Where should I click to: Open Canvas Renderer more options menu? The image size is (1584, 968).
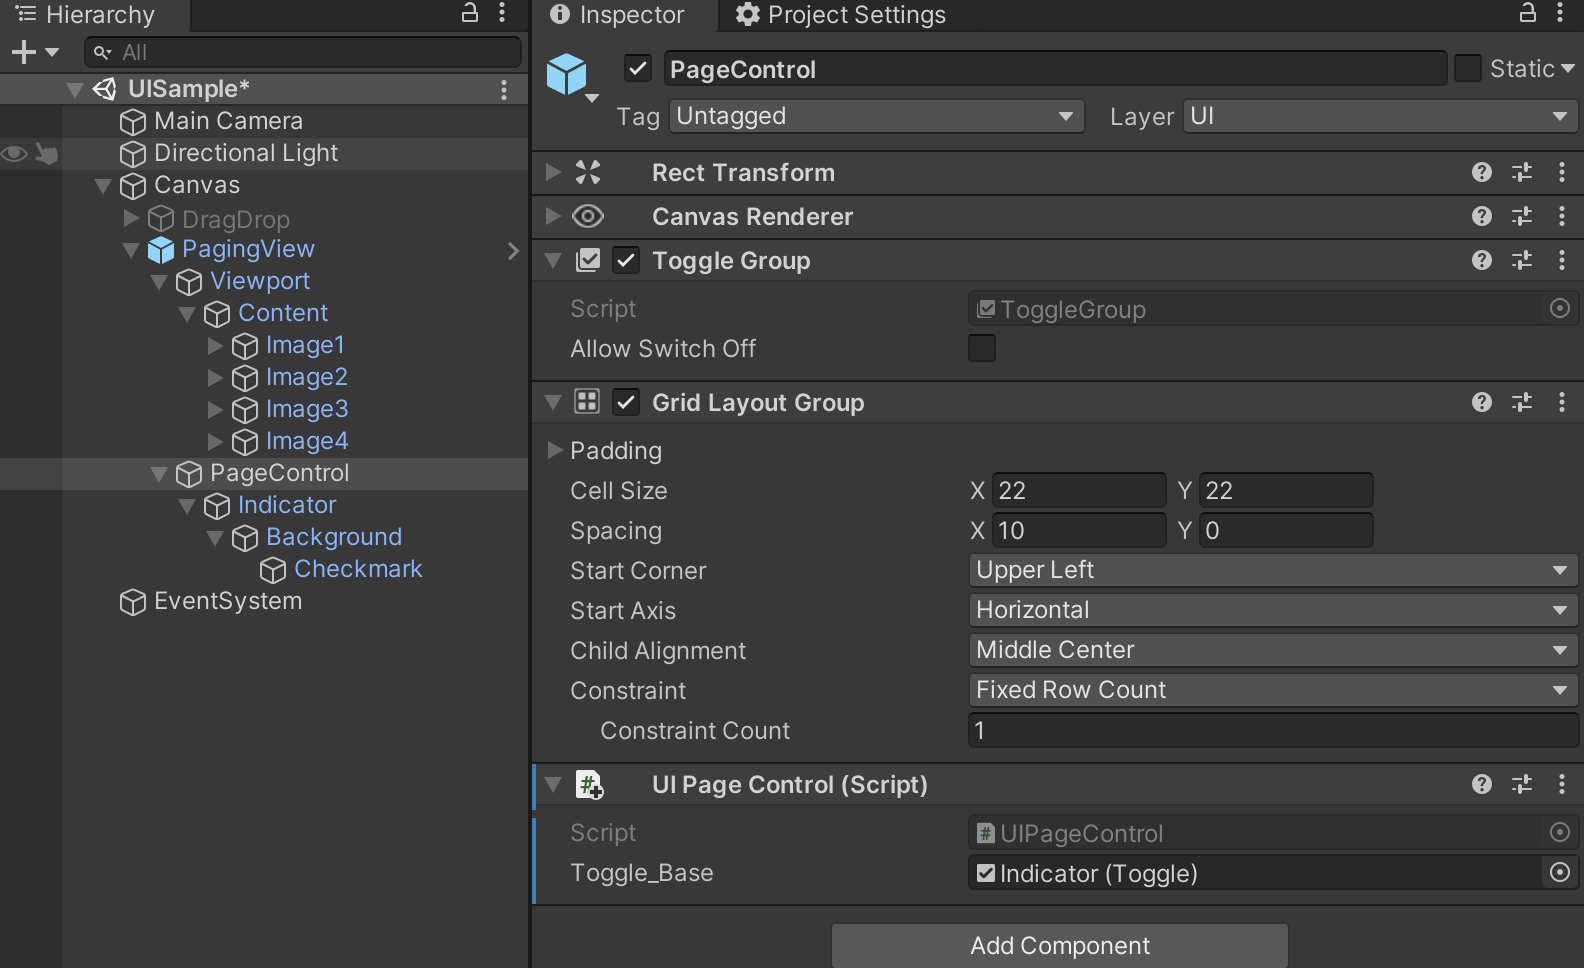[x=1562, y=216]
